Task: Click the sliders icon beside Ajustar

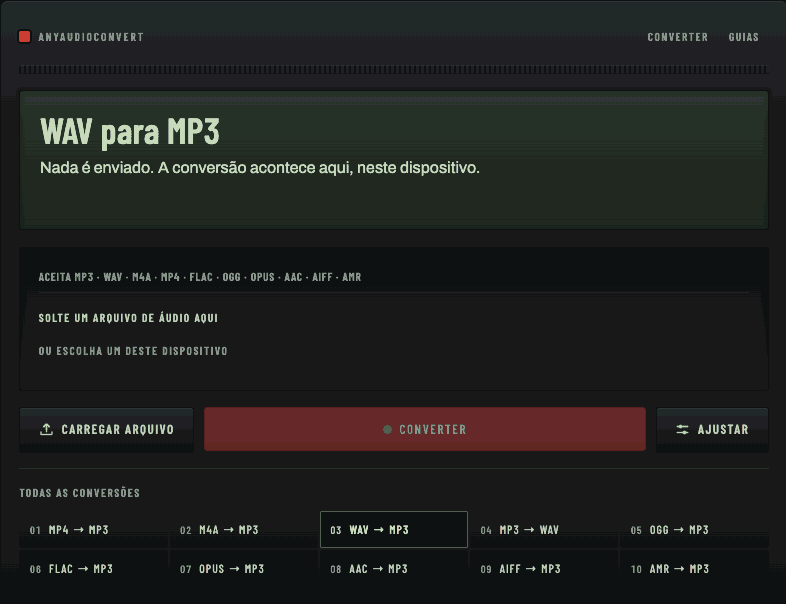Action: click(x=682, y=430)
